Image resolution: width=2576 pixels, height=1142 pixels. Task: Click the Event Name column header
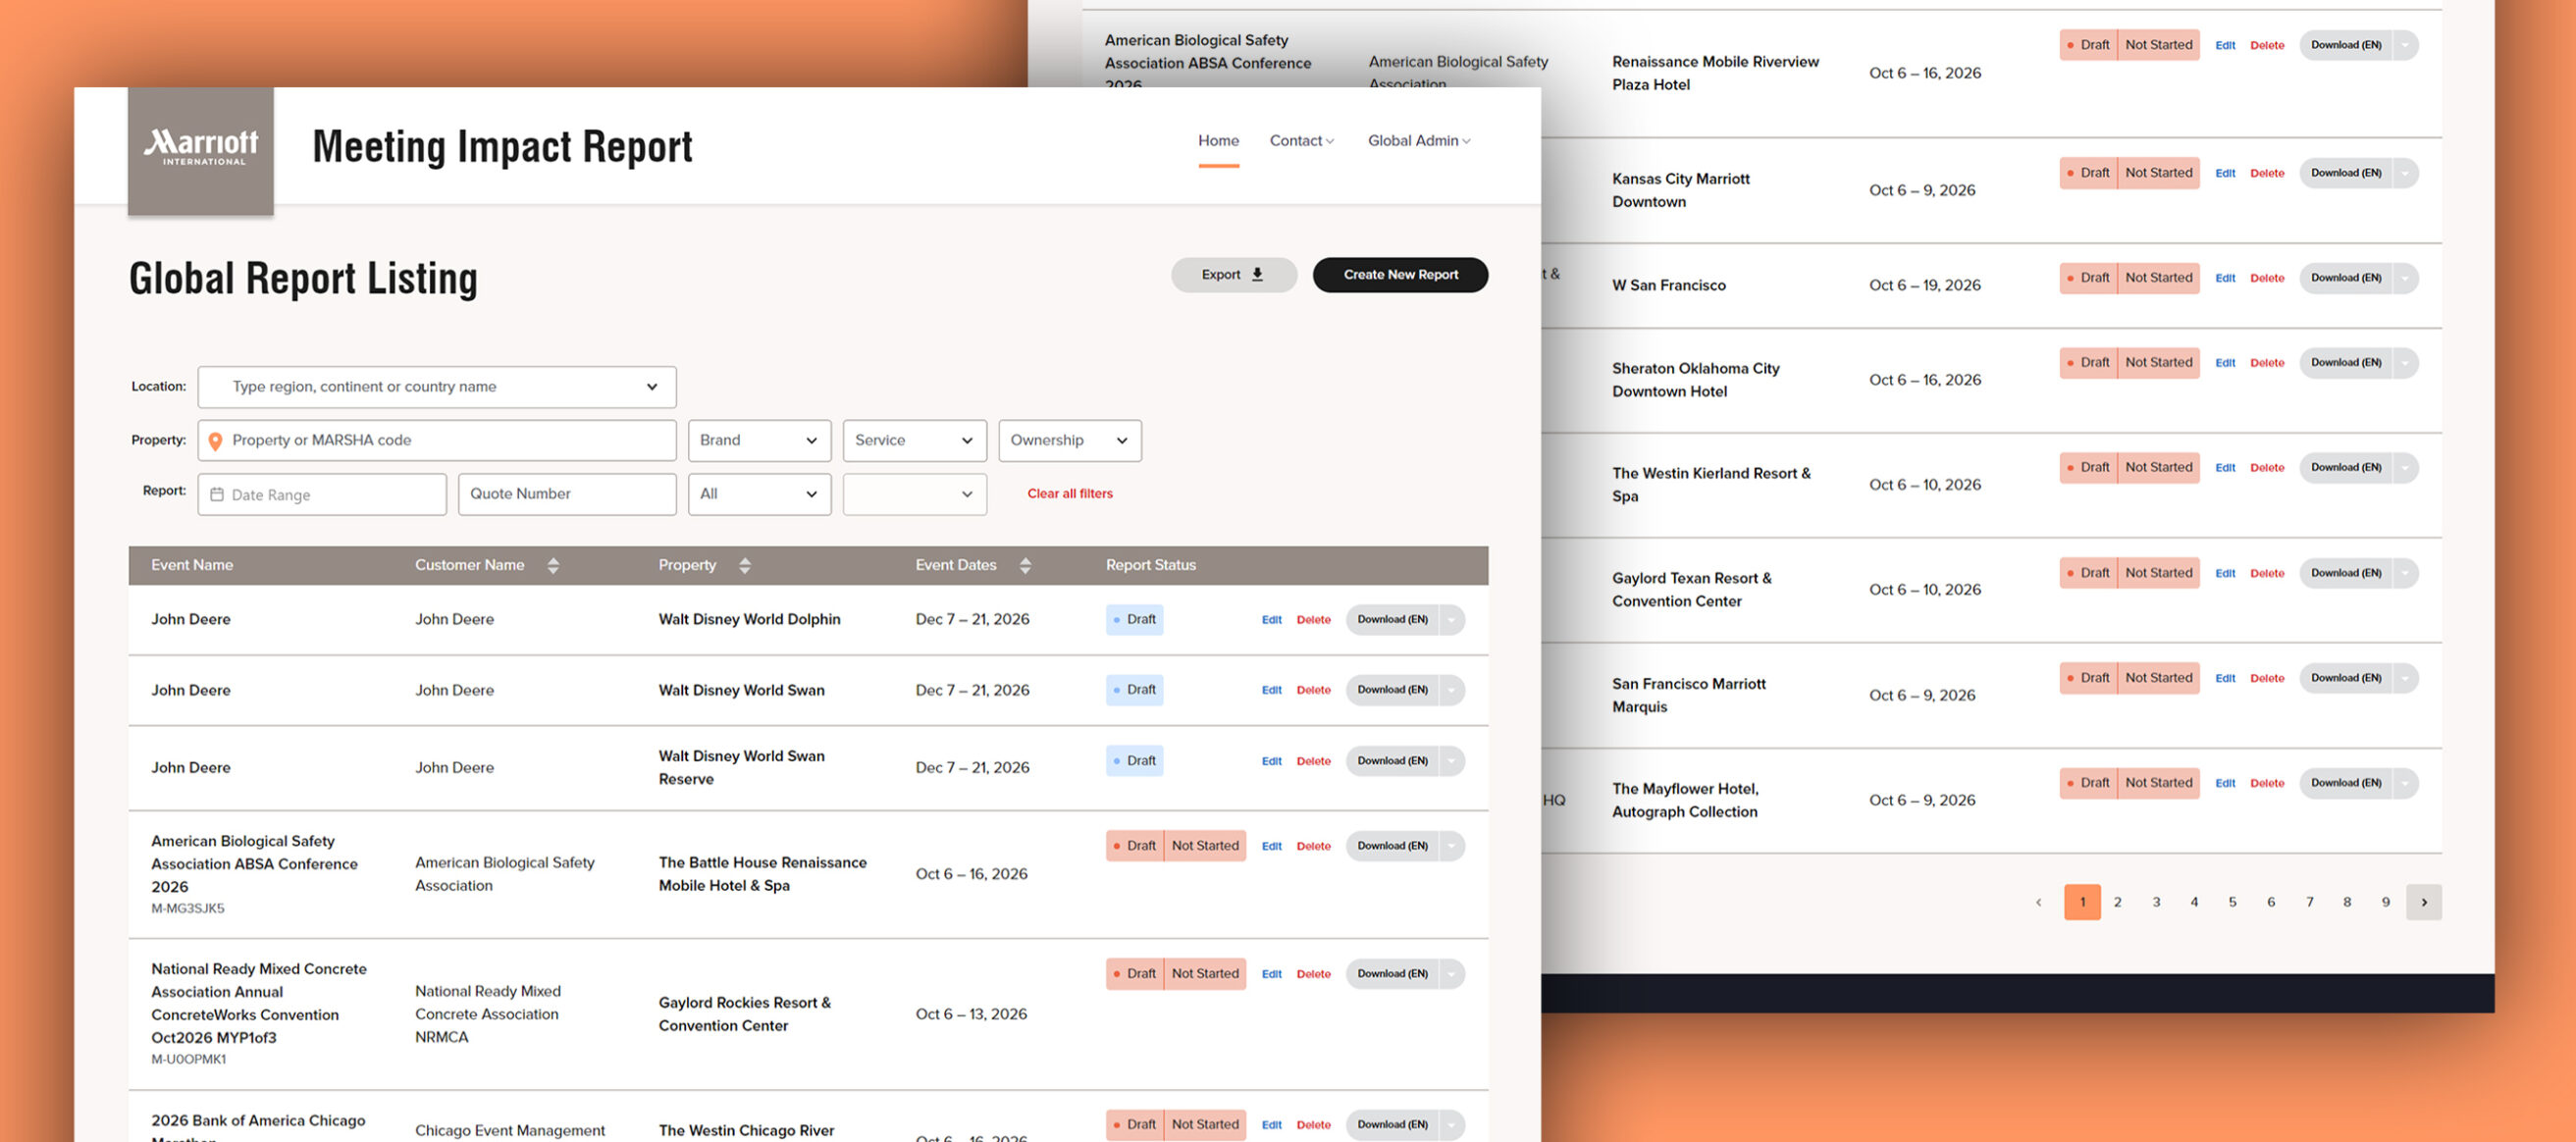[192, 565]
